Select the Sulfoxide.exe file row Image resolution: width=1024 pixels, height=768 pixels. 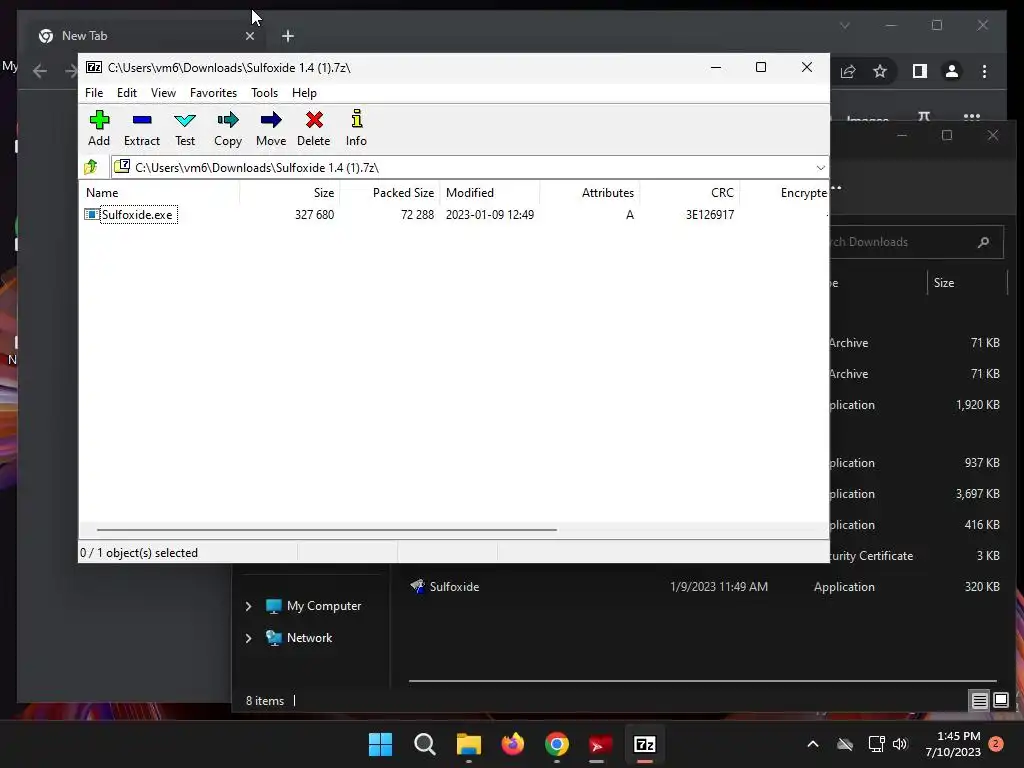pos(454,215)
